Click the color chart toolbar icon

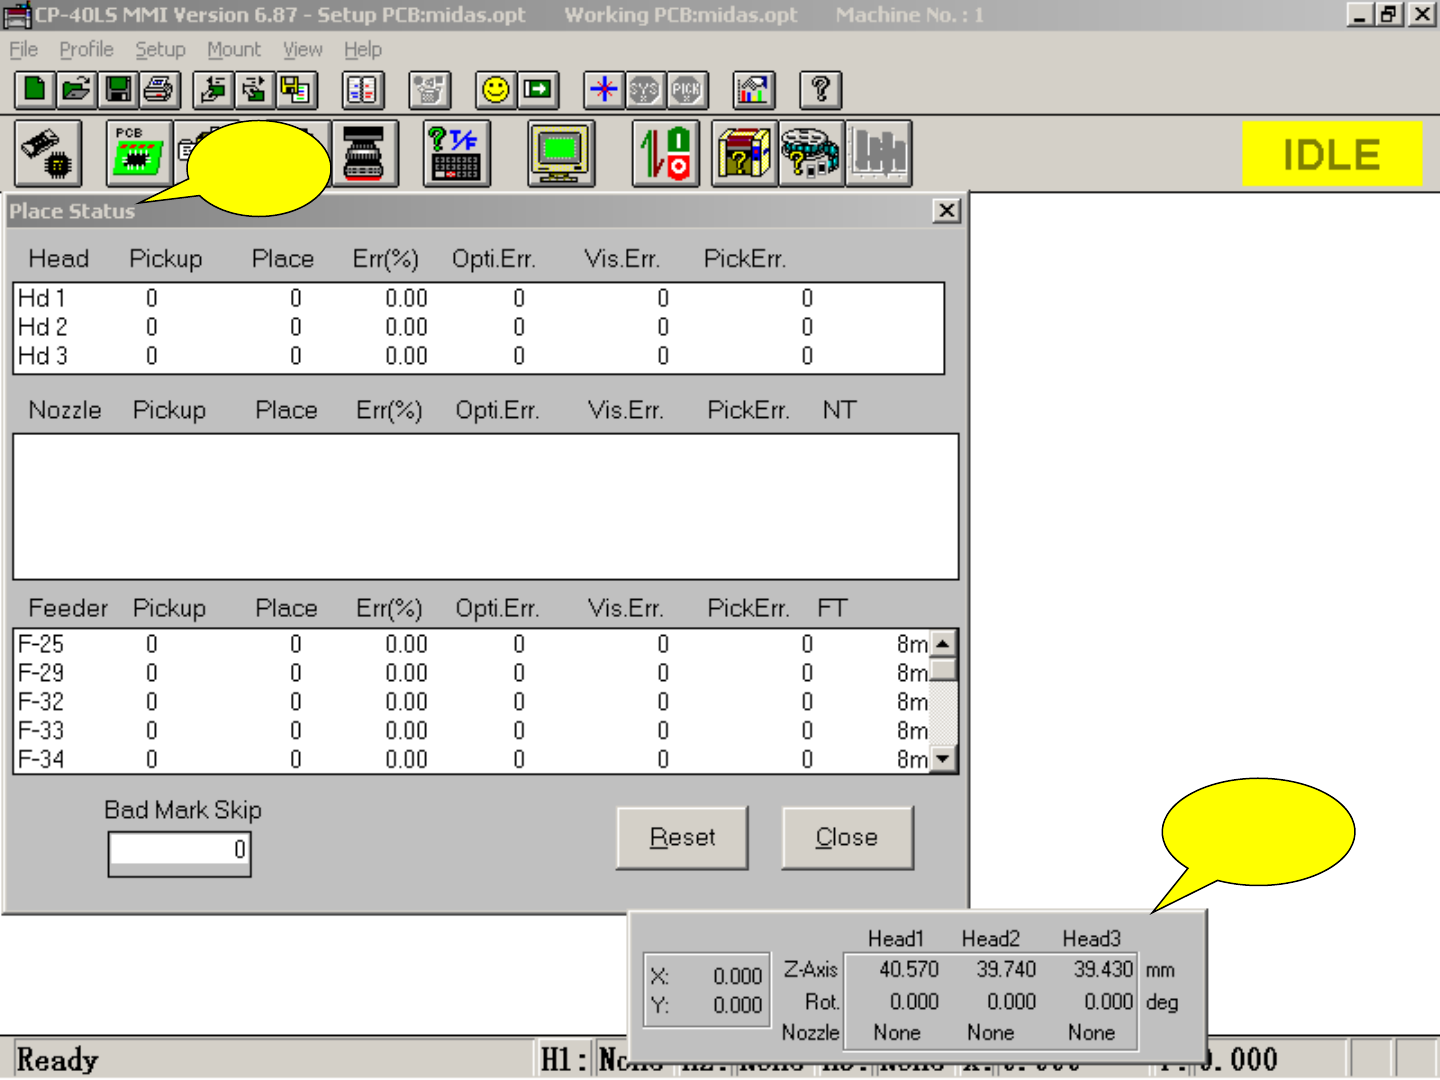754,90
